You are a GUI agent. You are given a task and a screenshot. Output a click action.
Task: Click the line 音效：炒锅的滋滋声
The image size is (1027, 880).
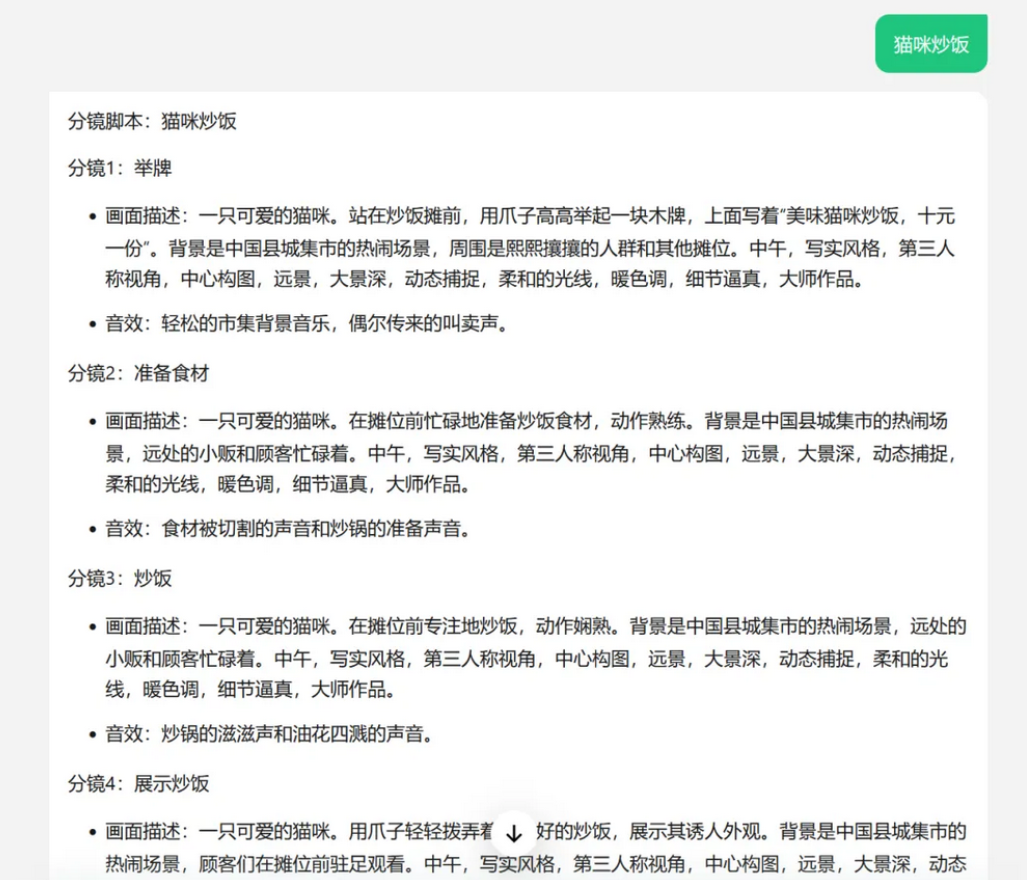coord(270,734)
